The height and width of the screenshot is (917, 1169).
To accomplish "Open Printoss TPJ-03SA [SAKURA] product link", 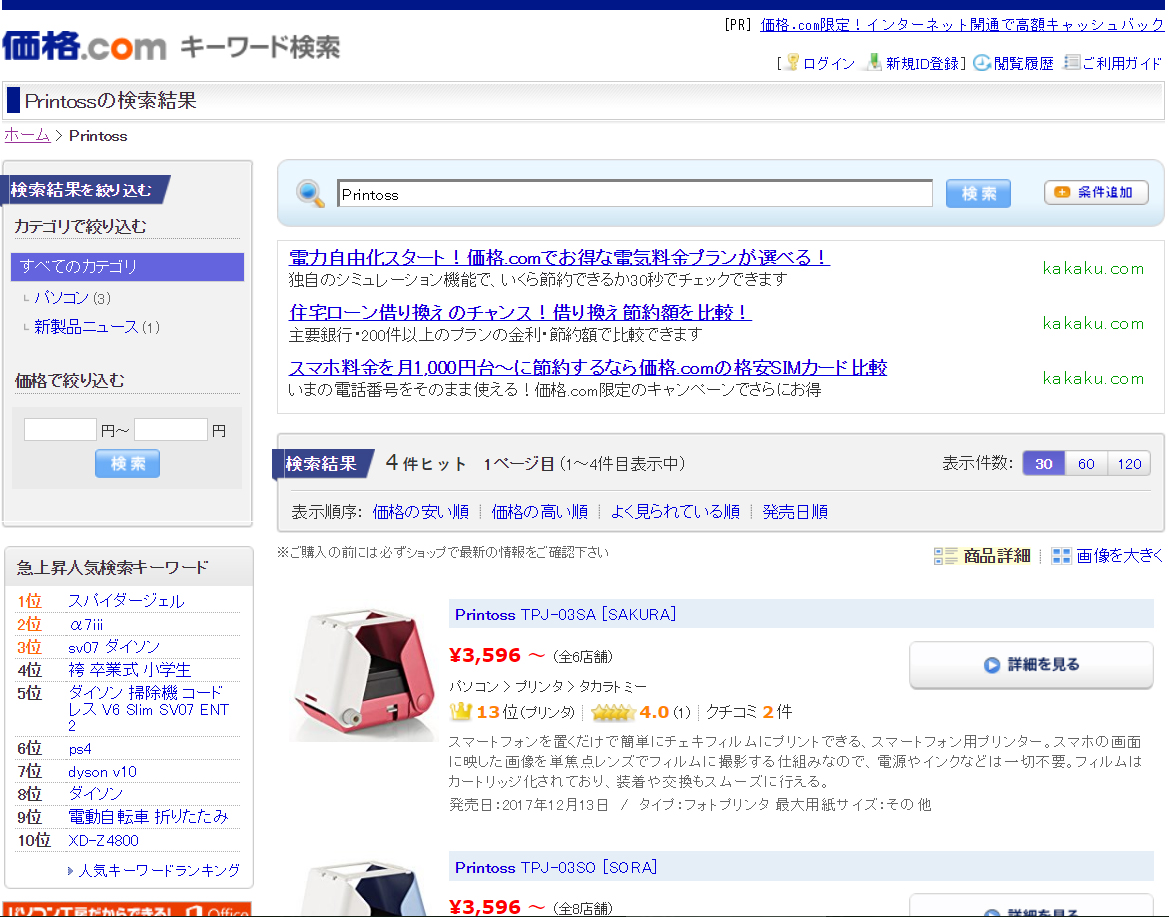I will 565,614.
